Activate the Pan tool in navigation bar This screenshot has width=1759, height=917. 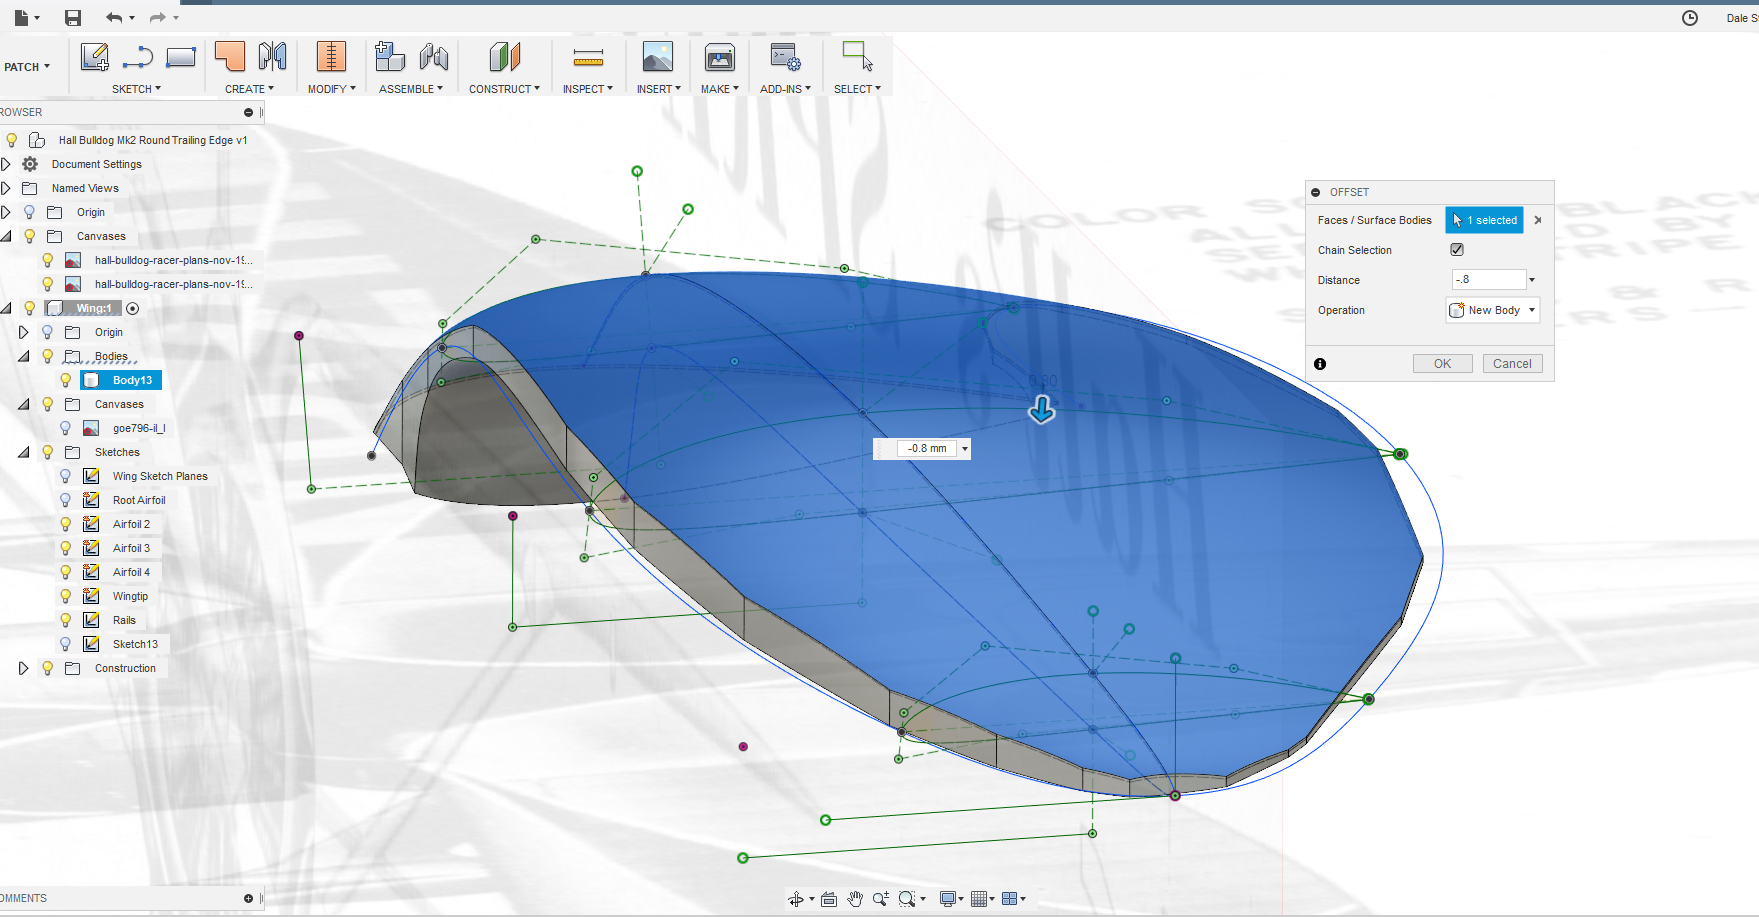coord(855,898)
